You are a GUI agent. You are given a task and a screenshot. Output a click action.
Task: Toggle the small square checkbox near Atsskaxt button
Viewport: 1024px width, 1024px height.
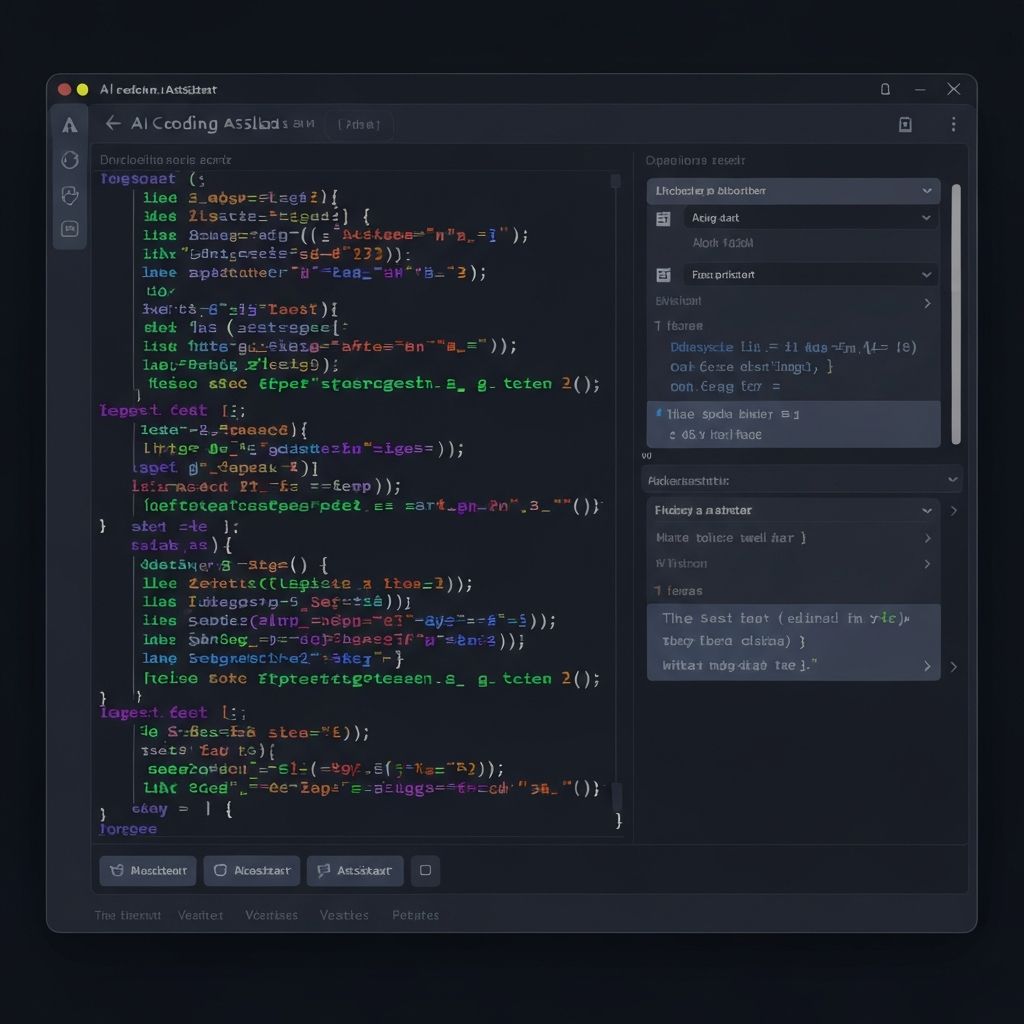coord(425,870)
